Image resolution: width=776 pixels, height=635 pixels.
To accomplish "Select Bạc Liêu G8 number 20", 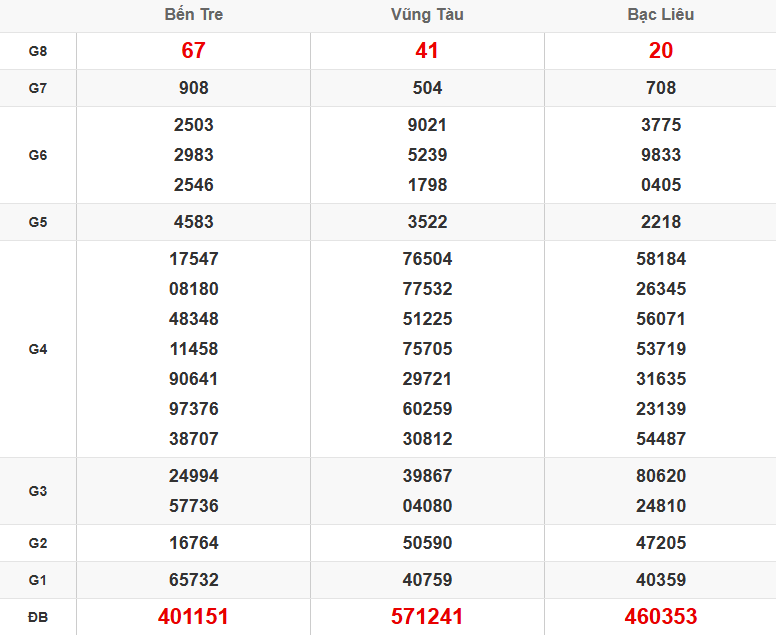I will 660,51.
